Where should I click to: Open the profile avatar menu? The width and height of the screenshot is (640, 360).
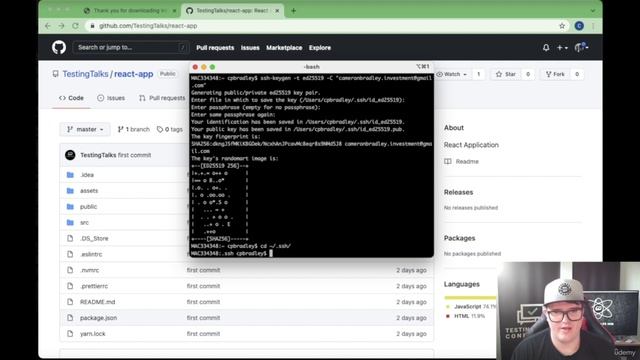point(581,47)
